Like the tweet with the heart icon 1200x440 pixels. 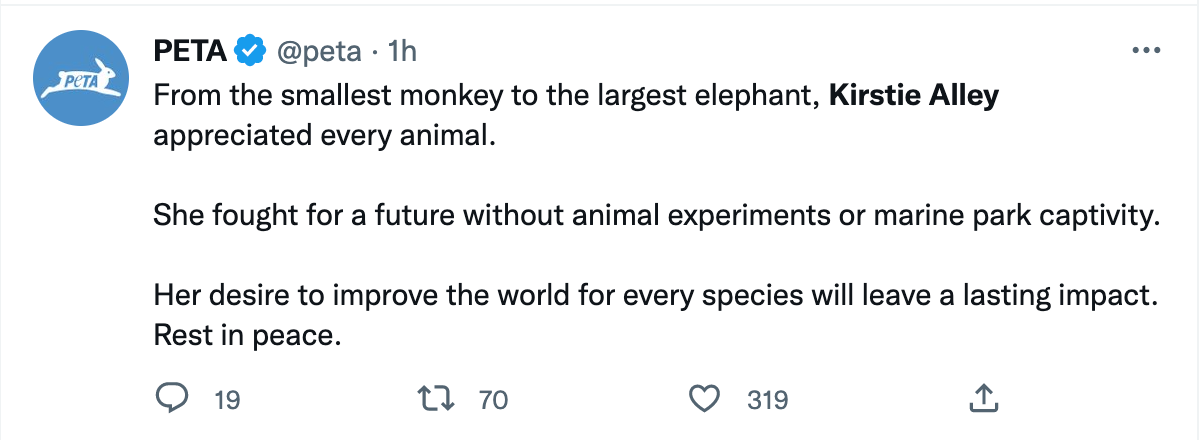[707, 399]
